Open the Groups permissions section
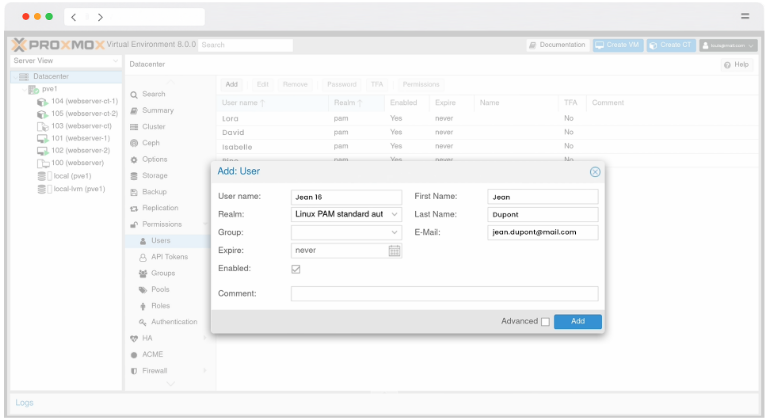This screenshot has width=767, height=420. click(163, 273)
